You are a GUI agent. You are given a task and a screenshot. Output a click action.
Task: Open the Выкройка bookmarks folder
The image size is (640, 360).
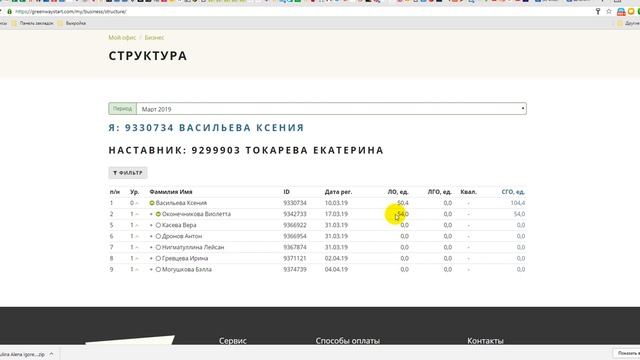(x=72, y=23)
